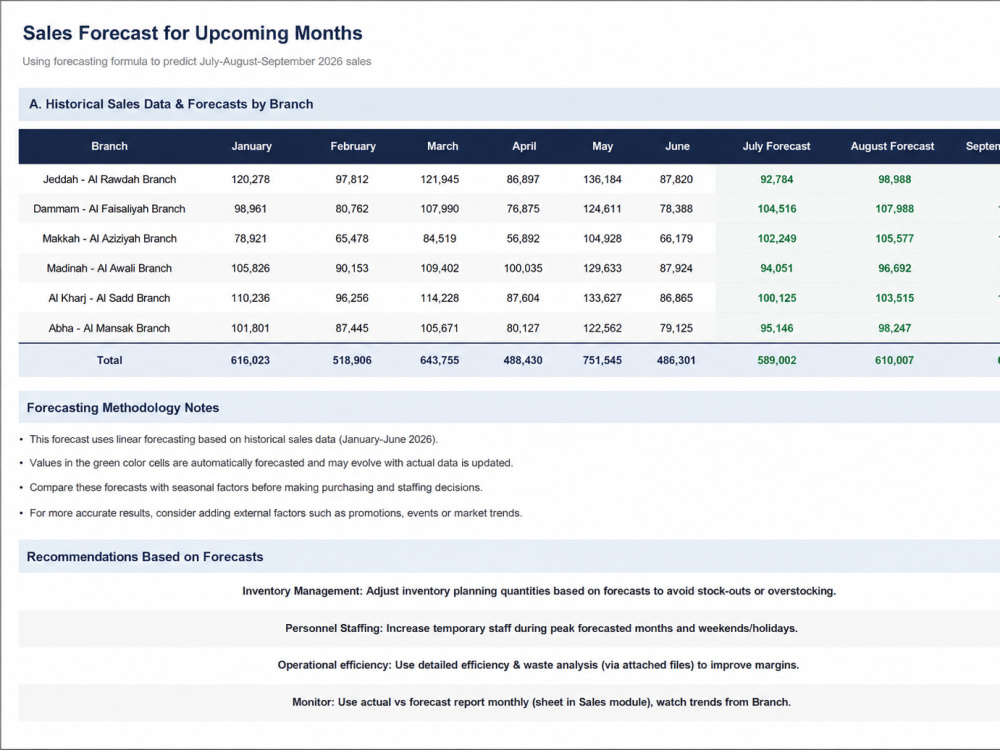The image size is (1000, 750).
Task: Click Madinah January value 105,826
Action: tap(251, 268)
